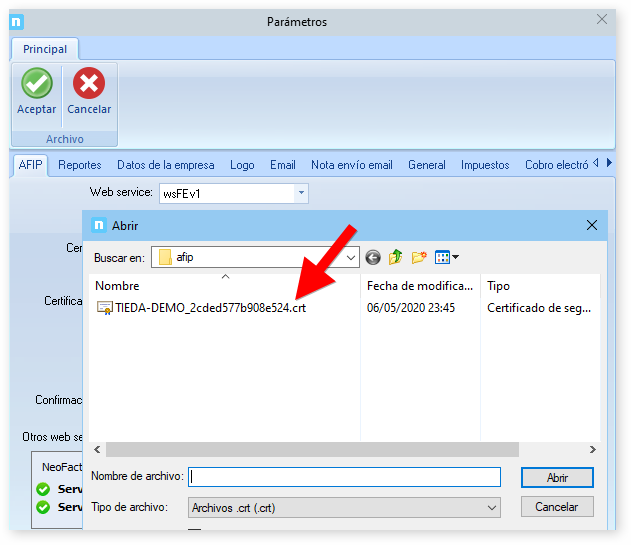Expand the Tipo de archivo dropdown
Viewport: 631px width, 545px height.
(492, 508)
